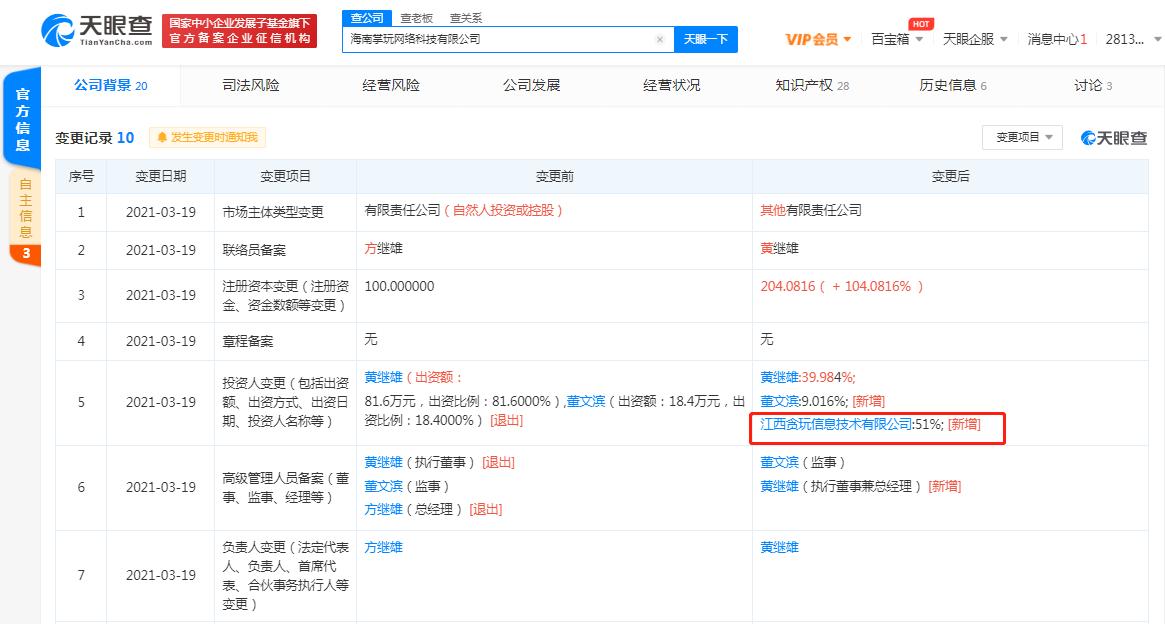This screenshot has width=1165, height=624.
Task: Switch to the 司法风险 tab
Action: (250, 85)
